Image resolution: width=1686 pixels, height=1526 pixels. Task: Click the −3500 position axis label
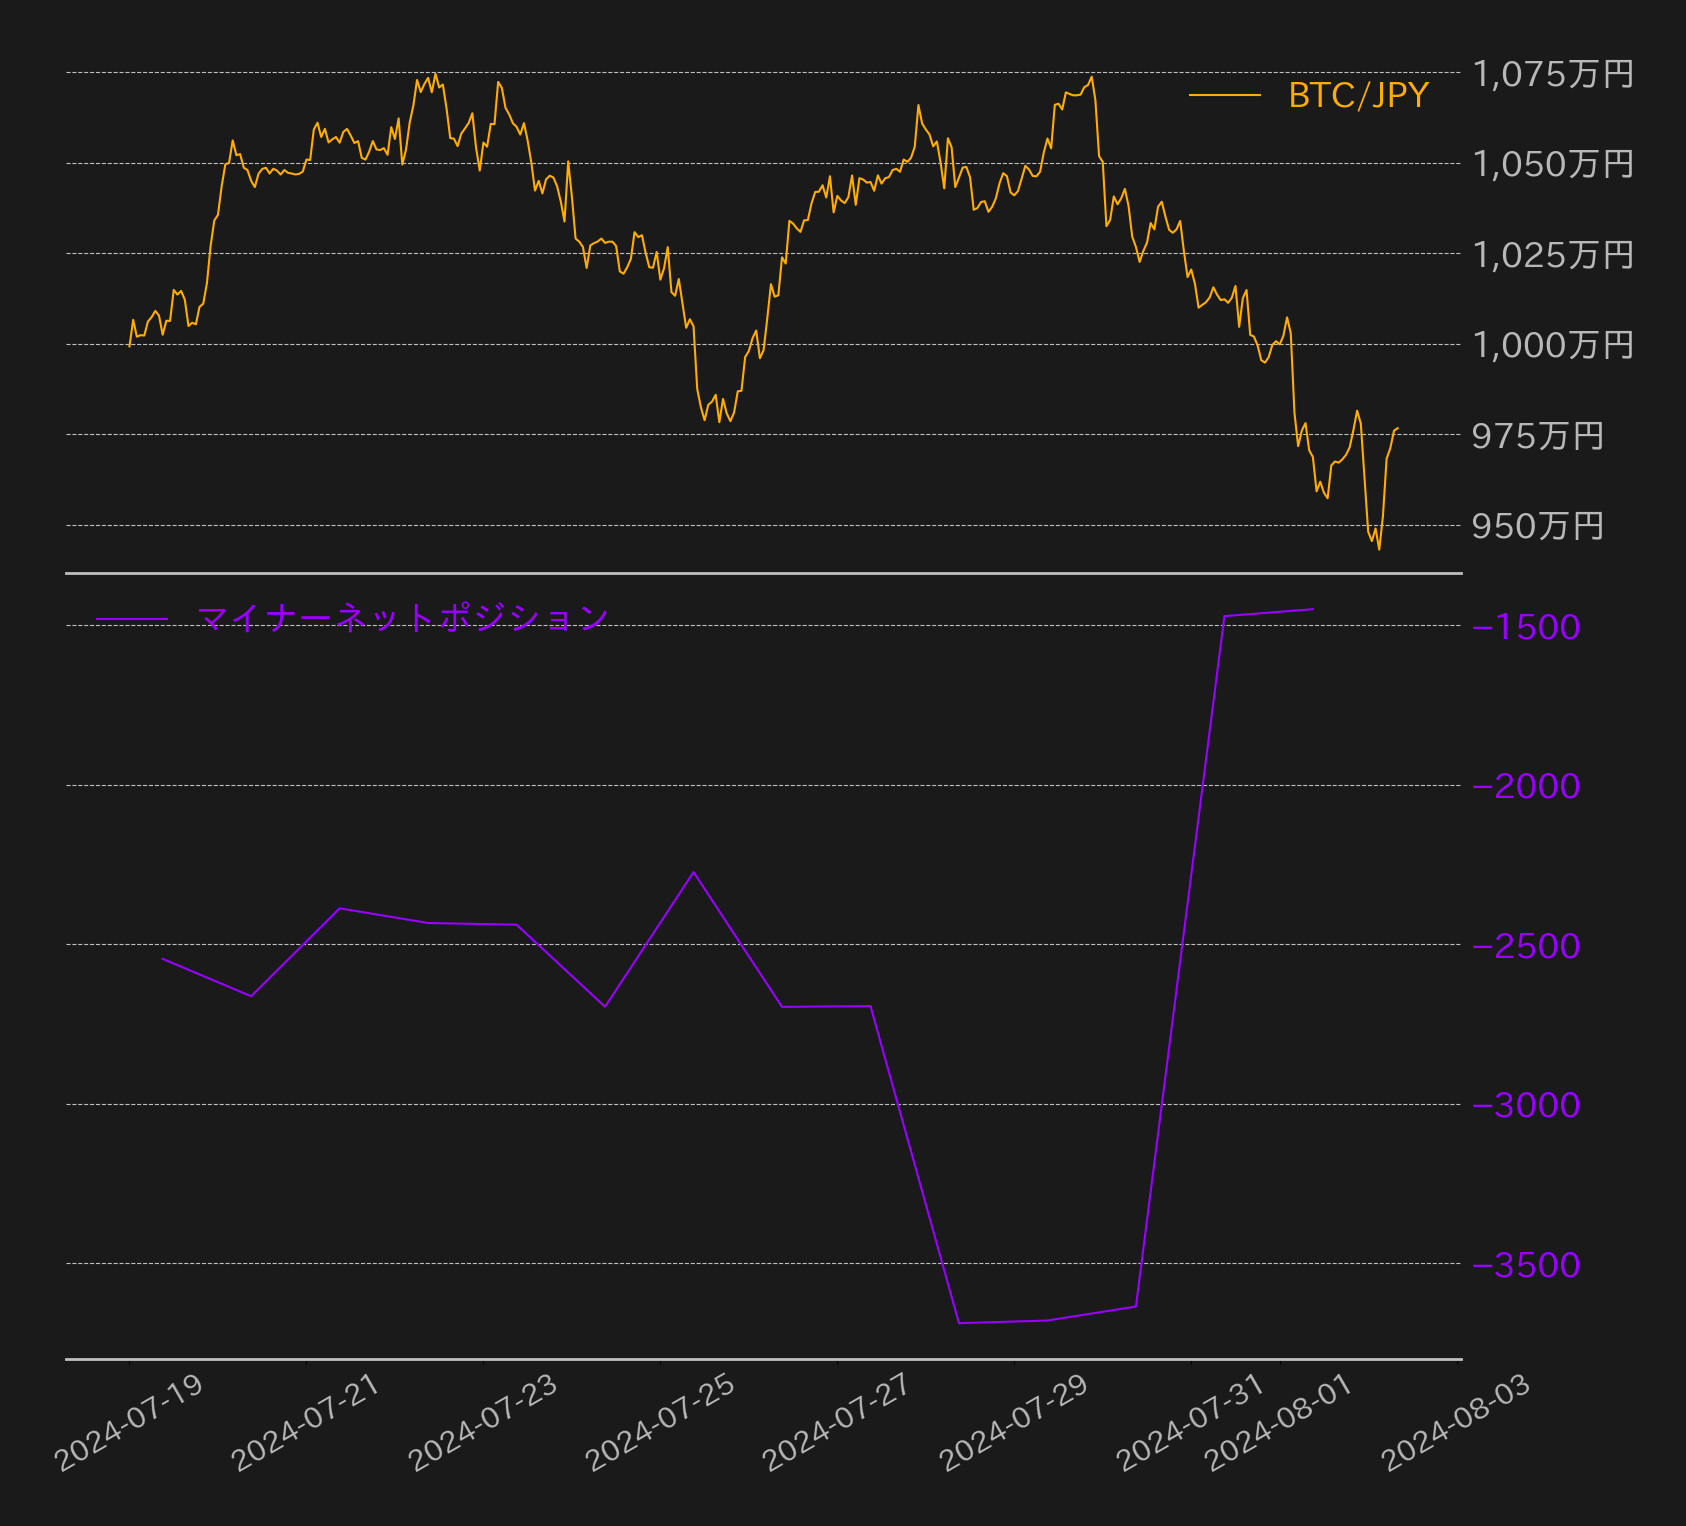[1526, 1265]
